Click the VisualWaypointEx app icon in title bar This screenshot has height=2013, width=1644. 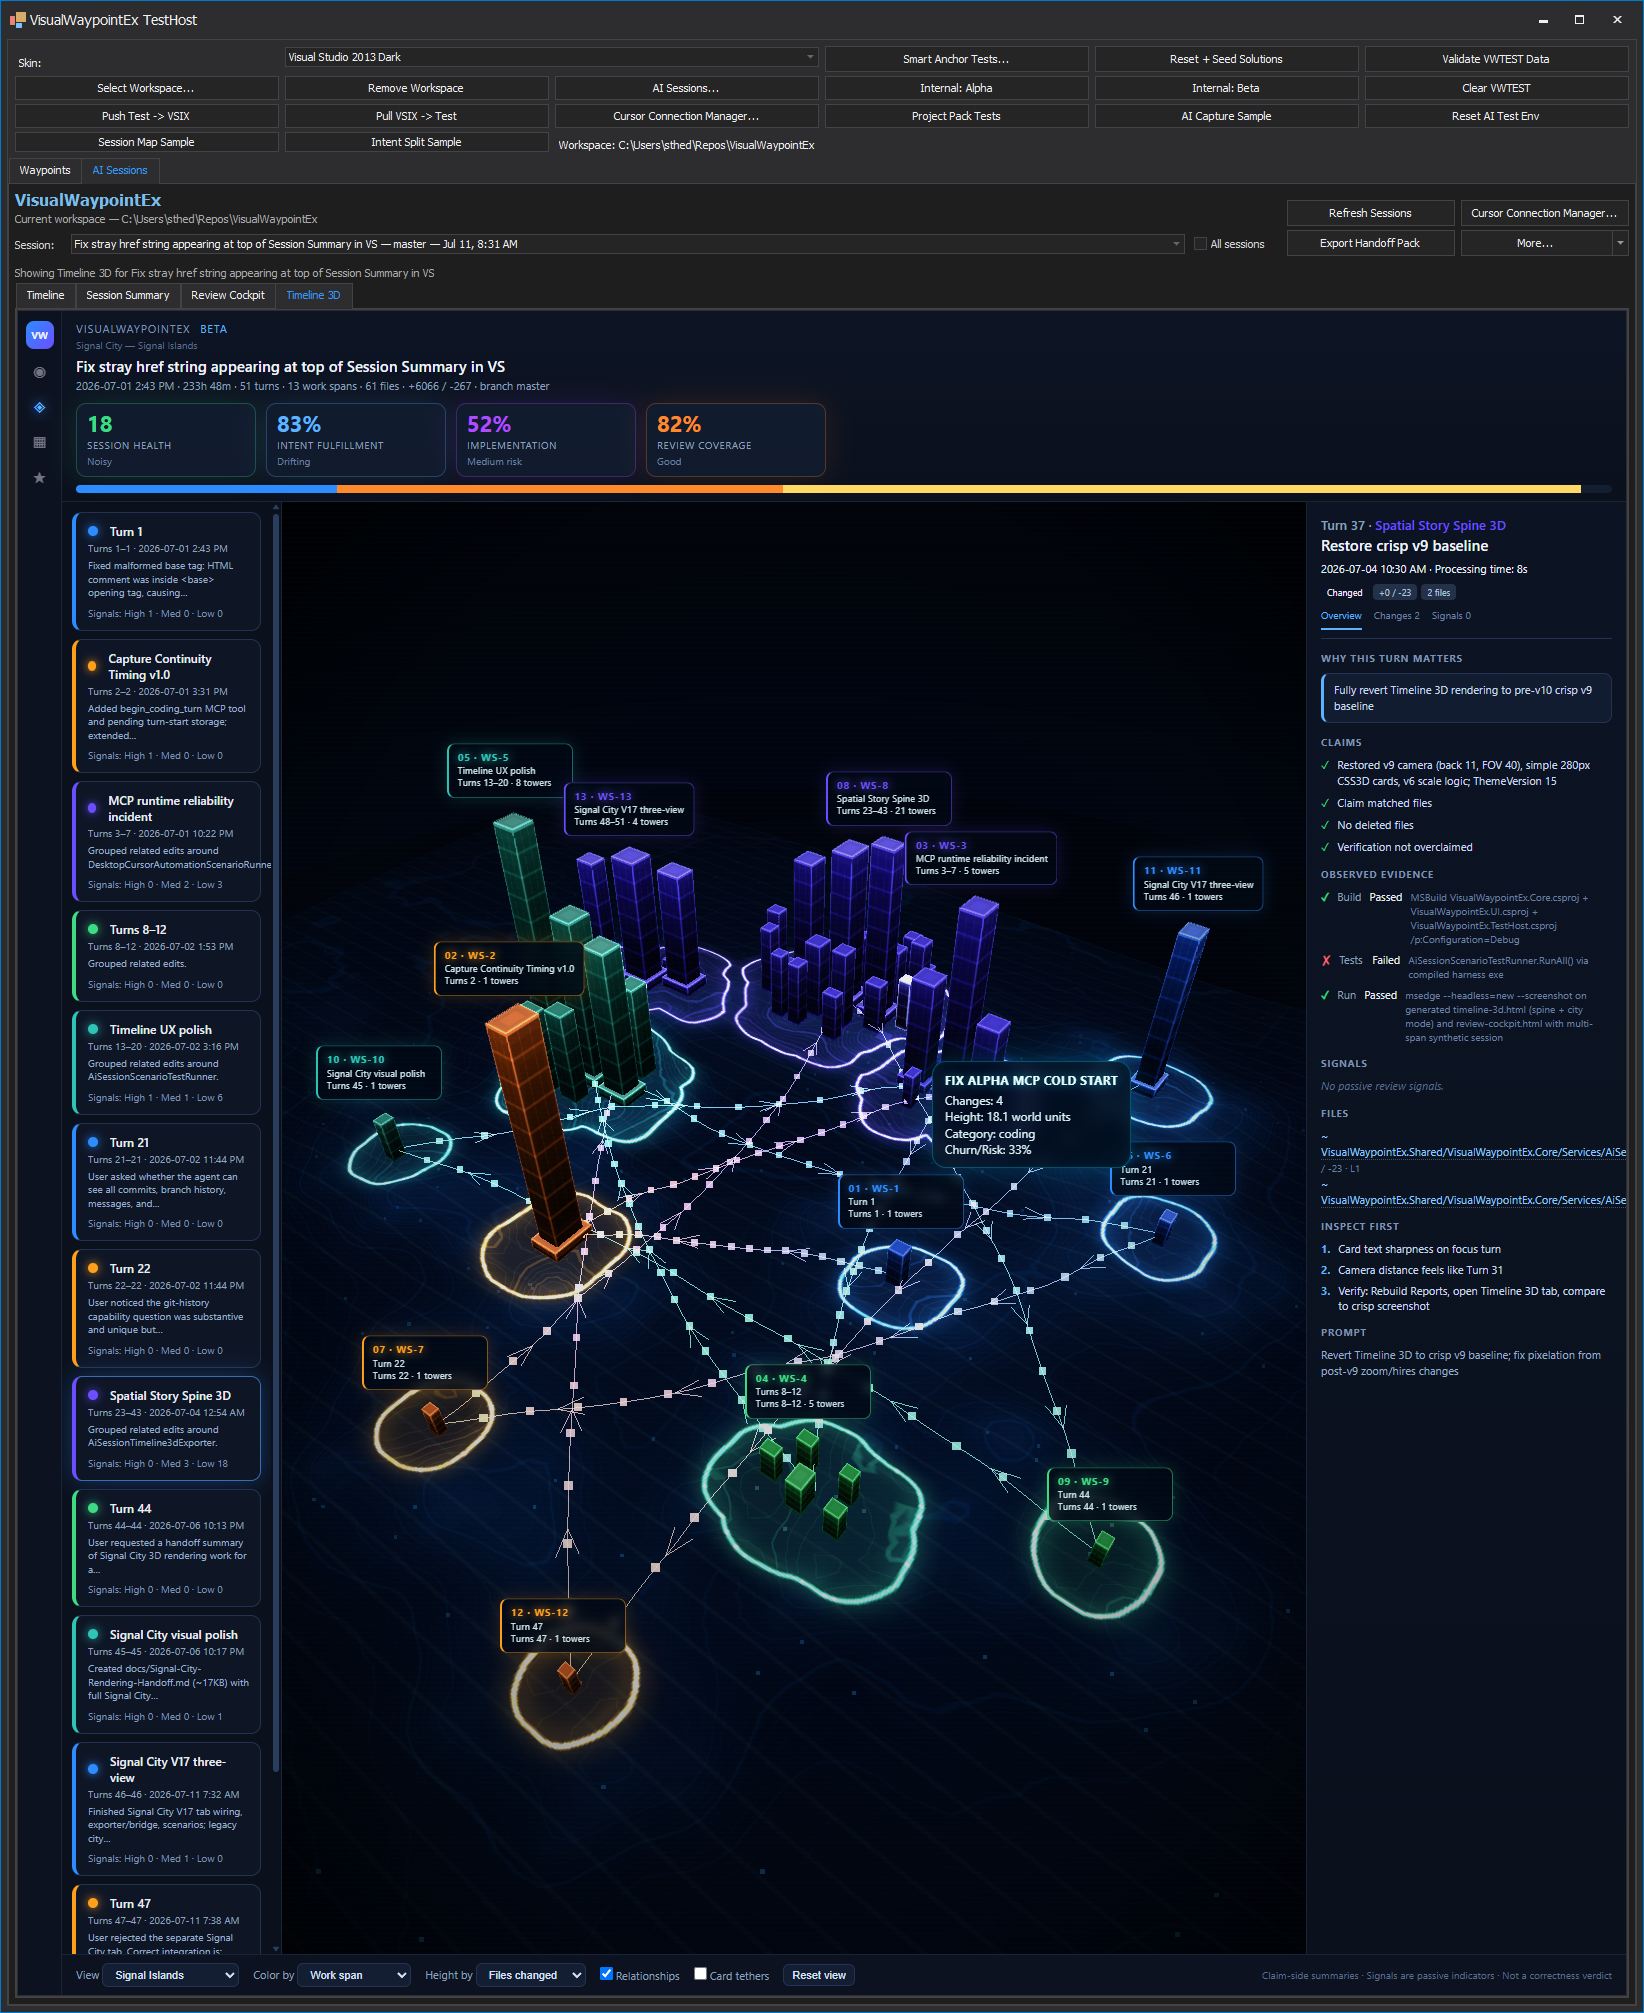tap(17, 19)
